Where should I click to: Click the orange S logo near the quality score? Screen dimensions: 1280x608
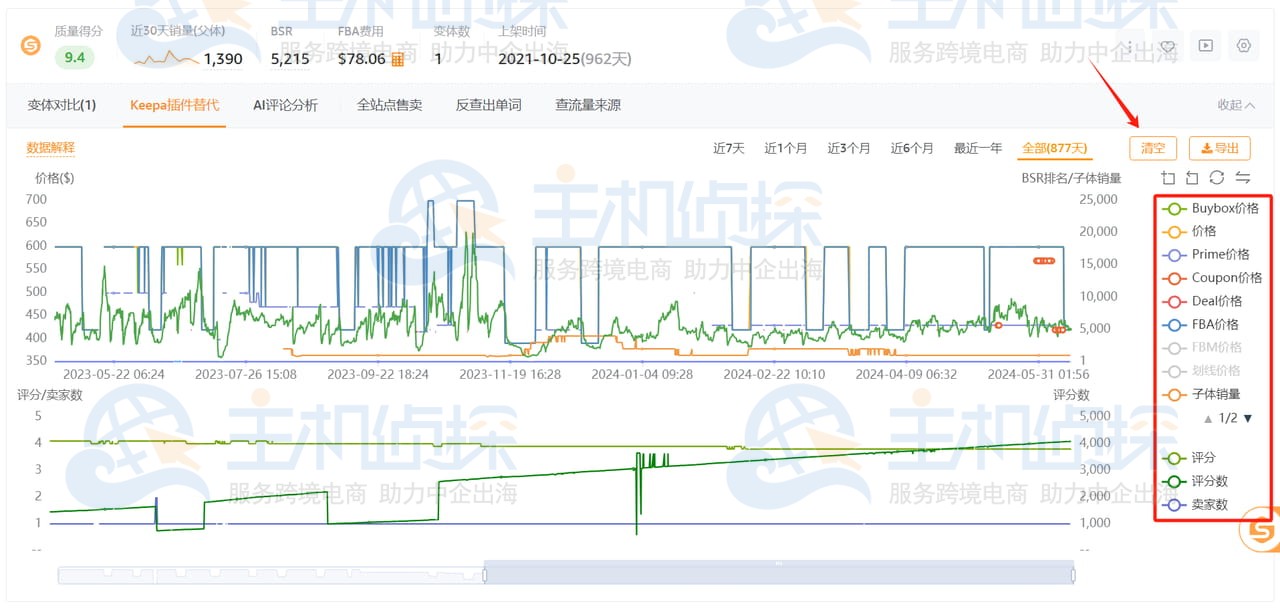[x=28, y=45]
